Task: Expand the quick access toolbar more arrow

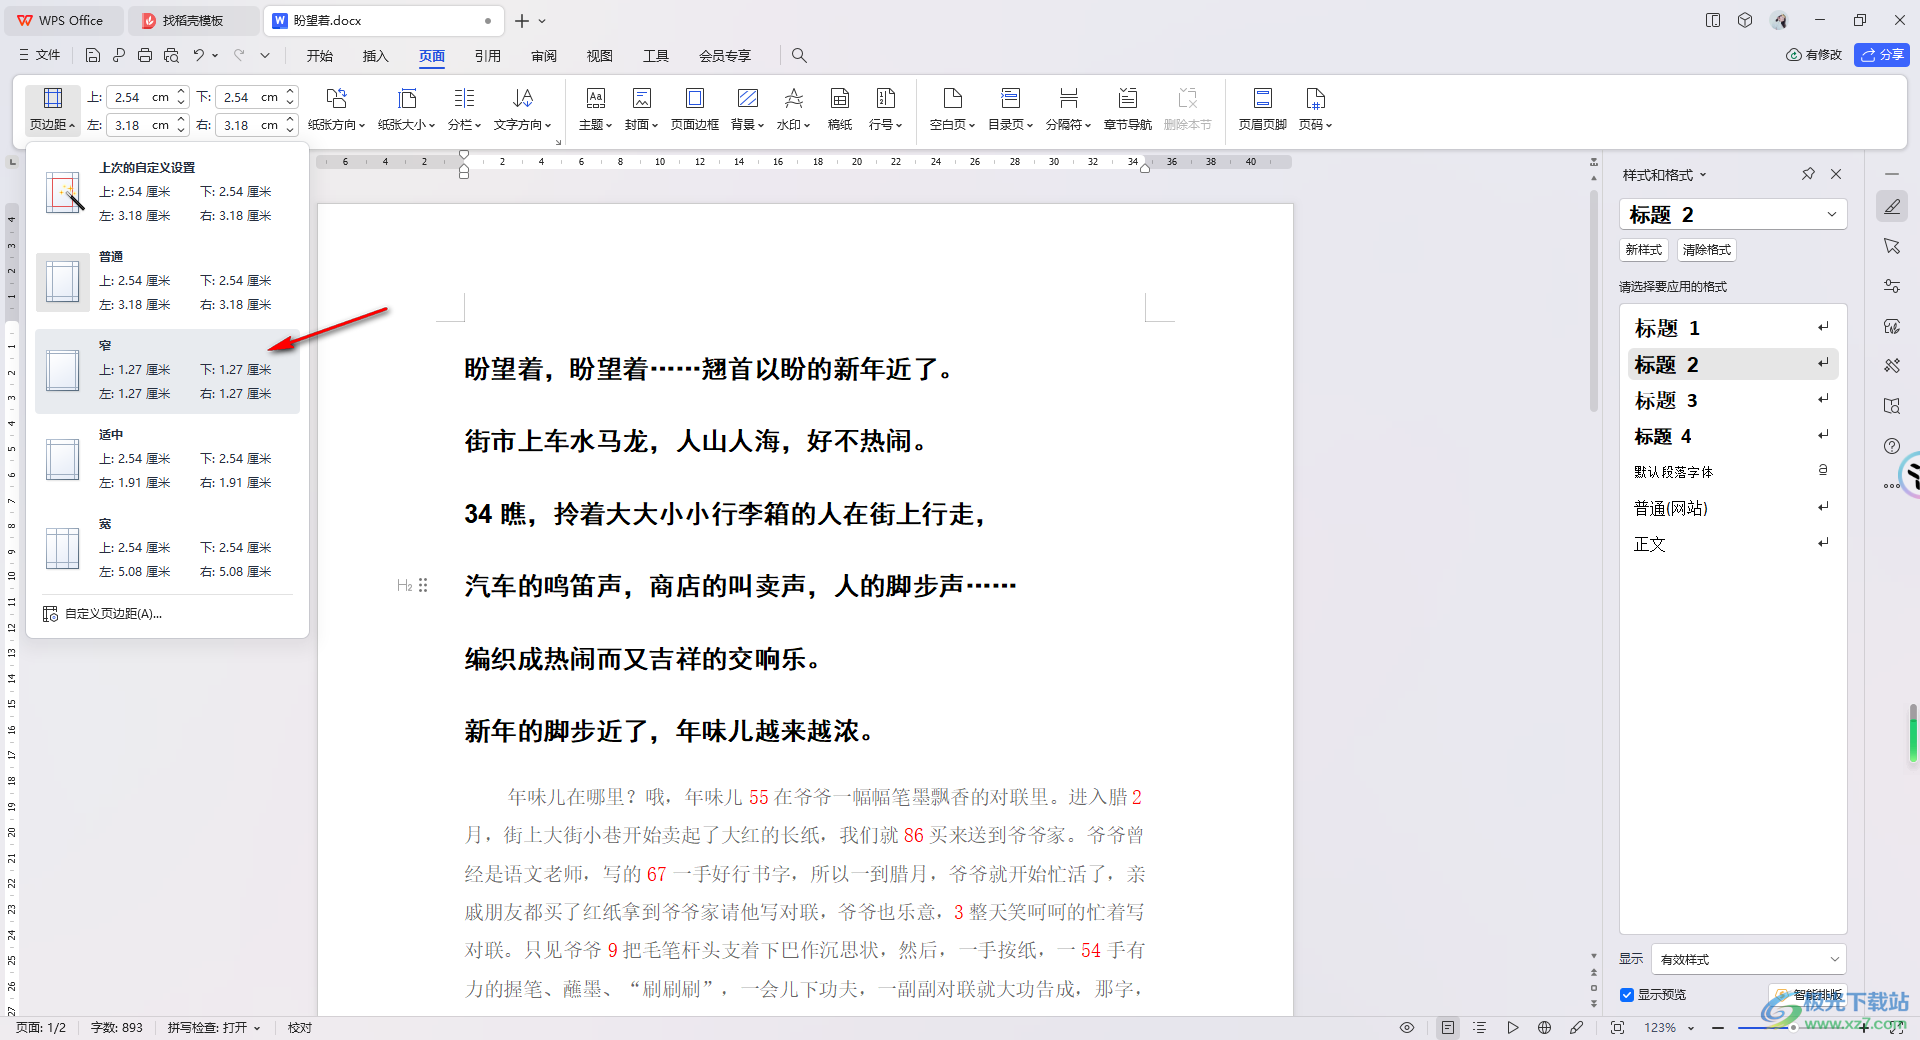Action: point(265,56)
